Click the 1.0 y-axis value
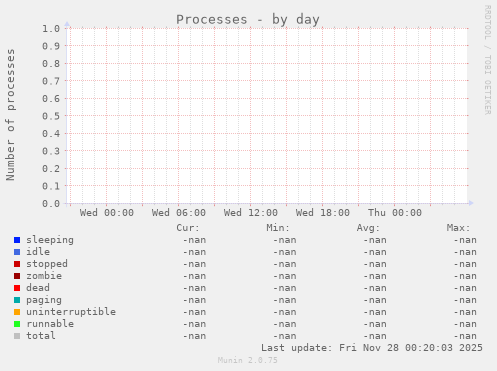The image size is (497, 371). (x=51, y=29)
